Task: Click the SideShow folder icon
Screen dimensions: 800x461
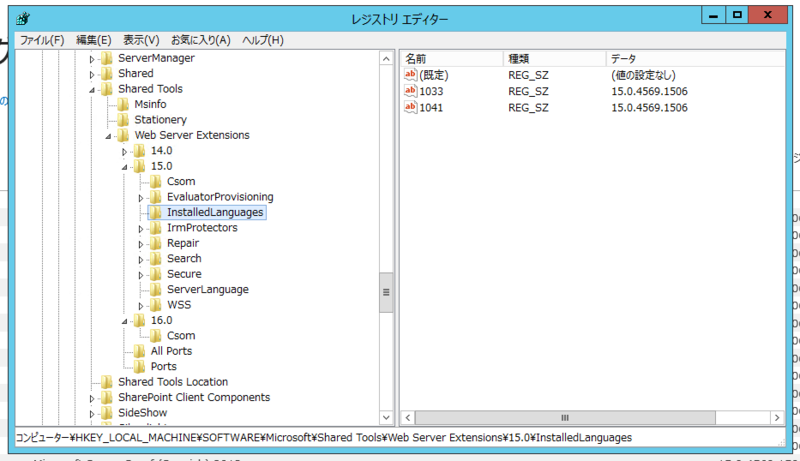Action: point(107,413)
